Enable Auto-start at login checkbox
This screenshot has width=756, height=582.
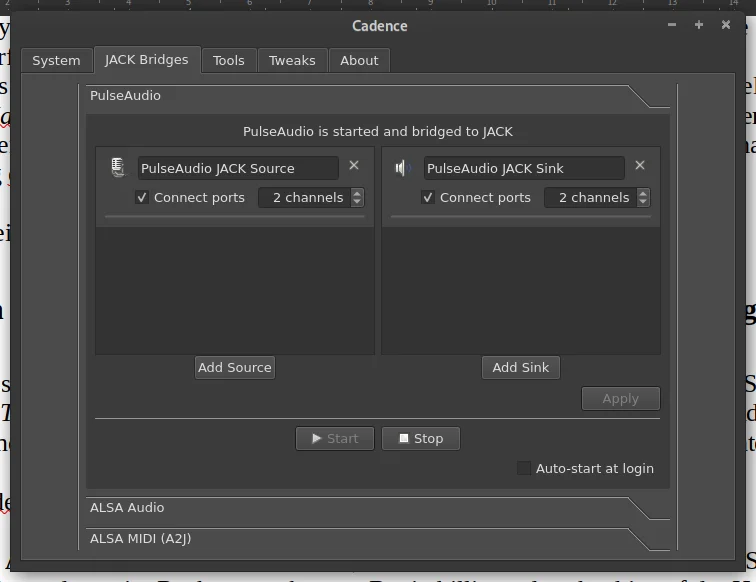point(524,468)
